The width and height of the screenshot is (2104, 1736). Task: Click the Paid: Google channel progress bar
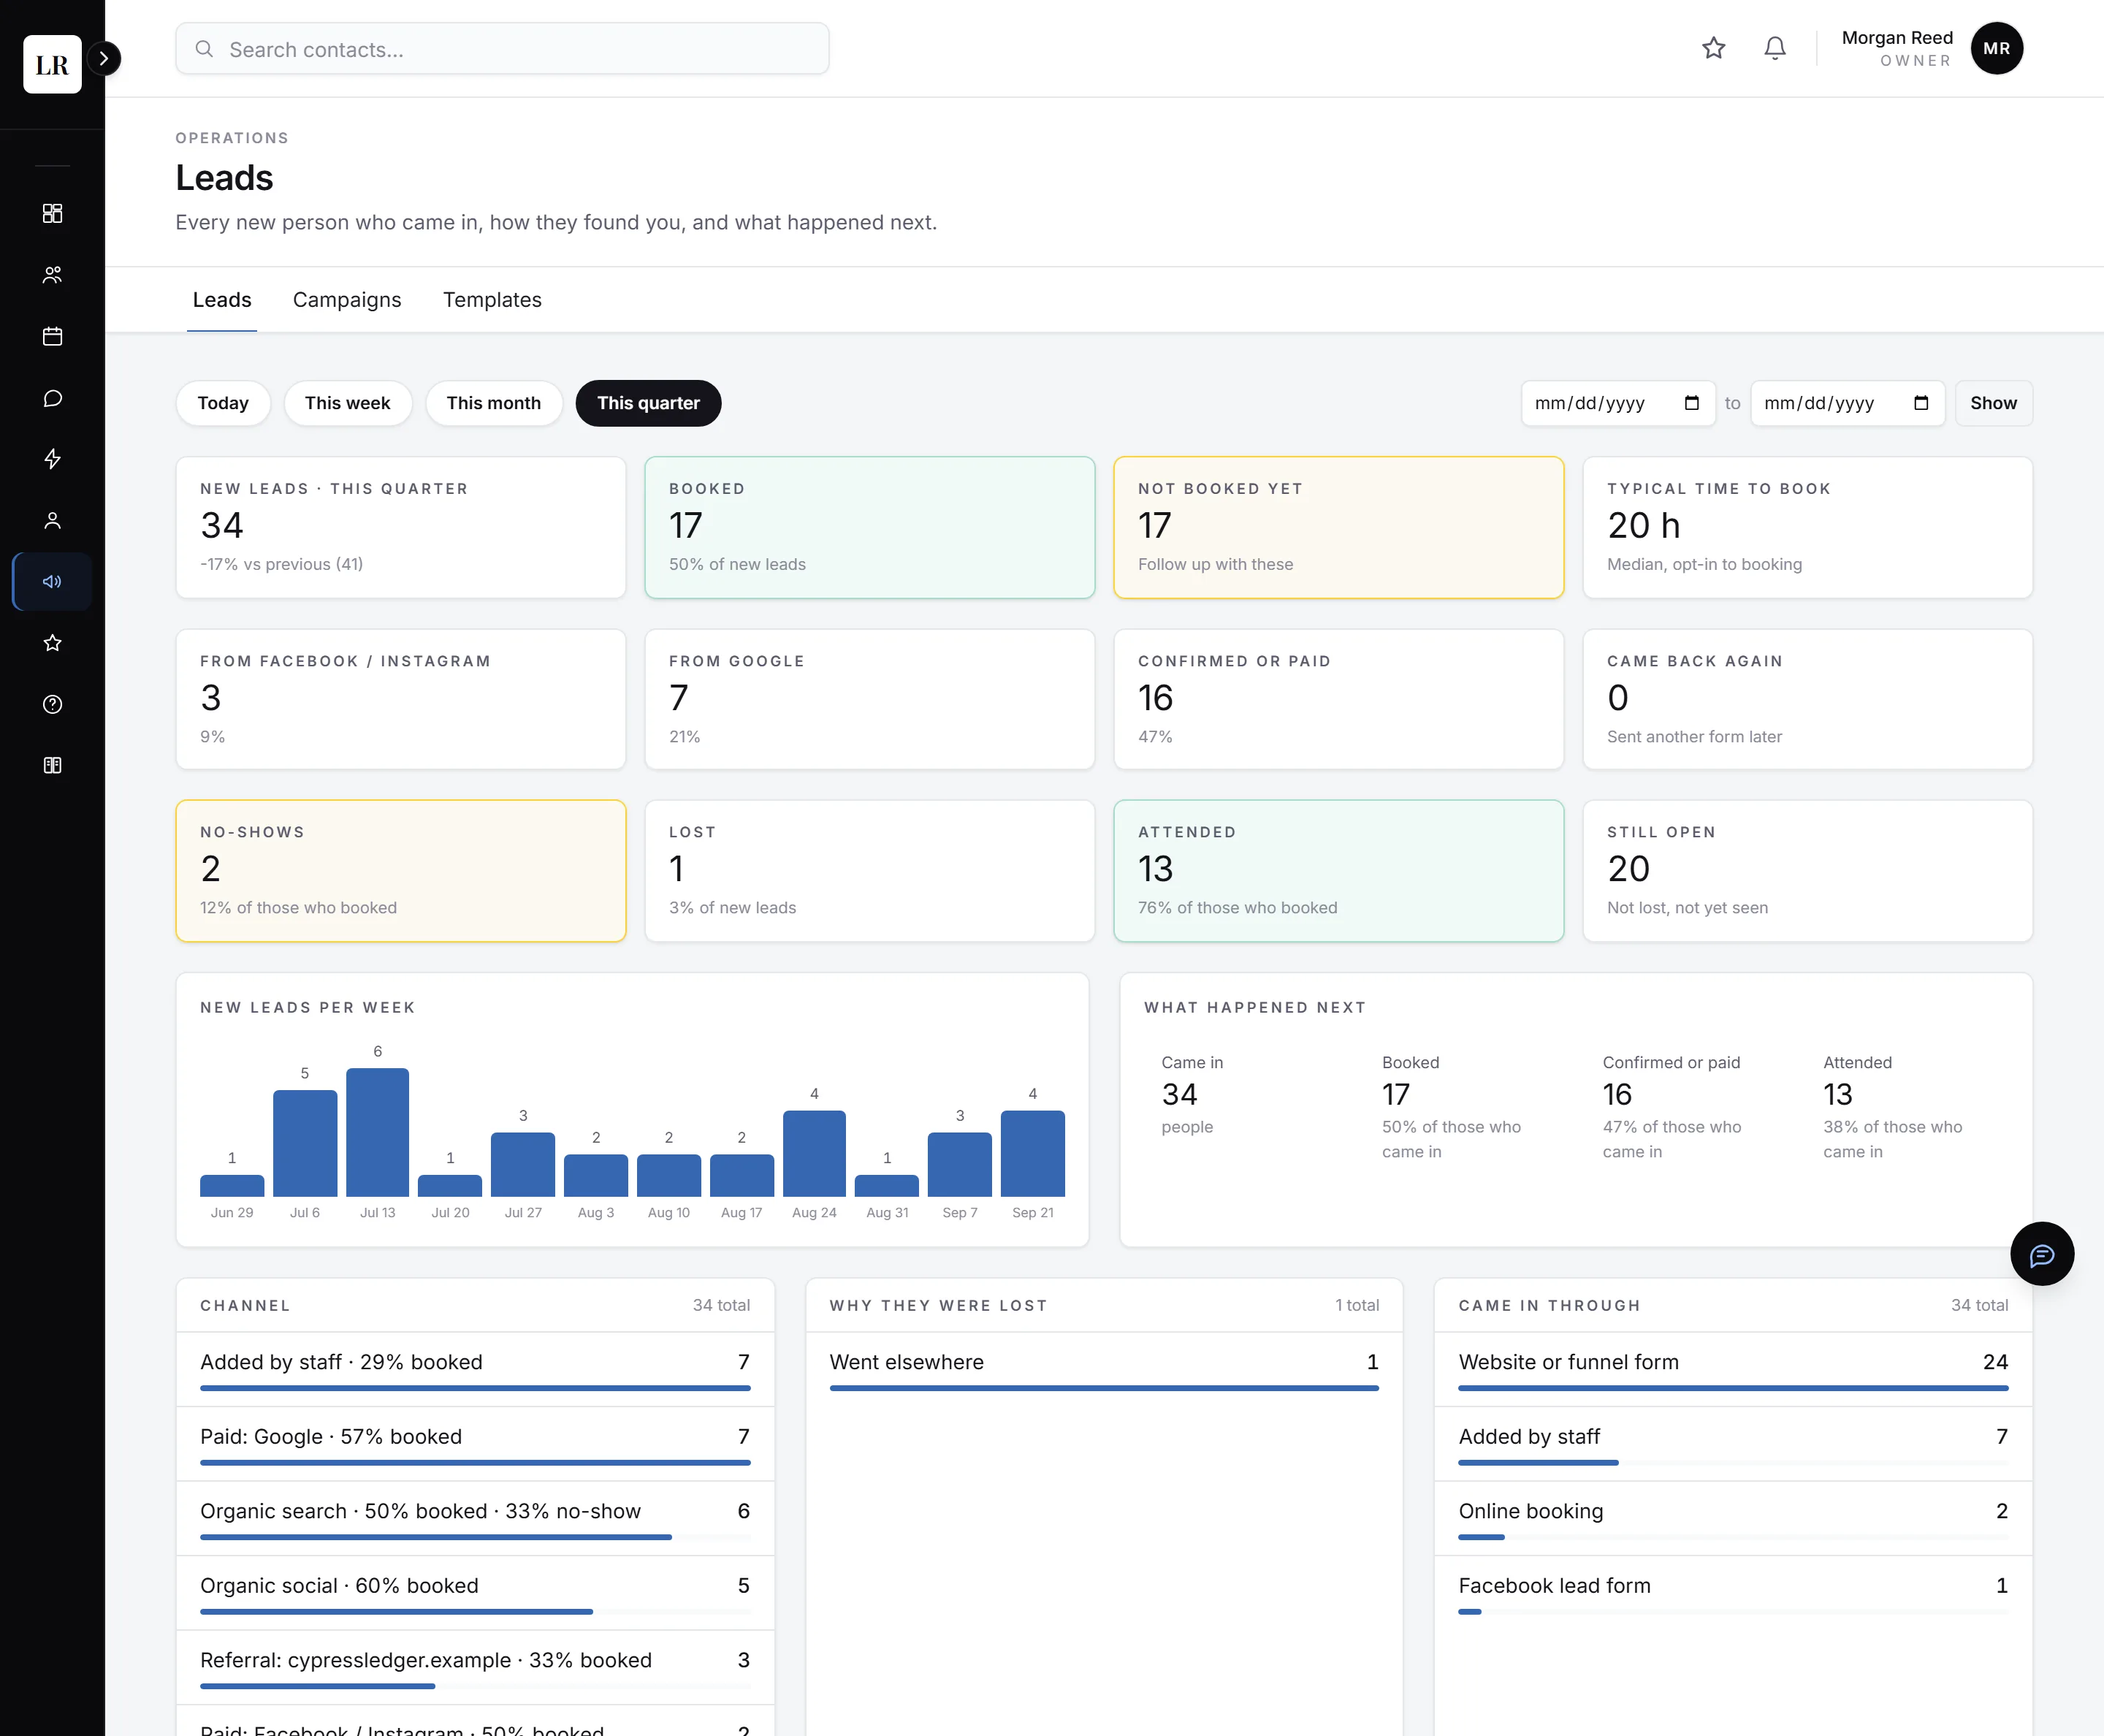click(475, 1462)
